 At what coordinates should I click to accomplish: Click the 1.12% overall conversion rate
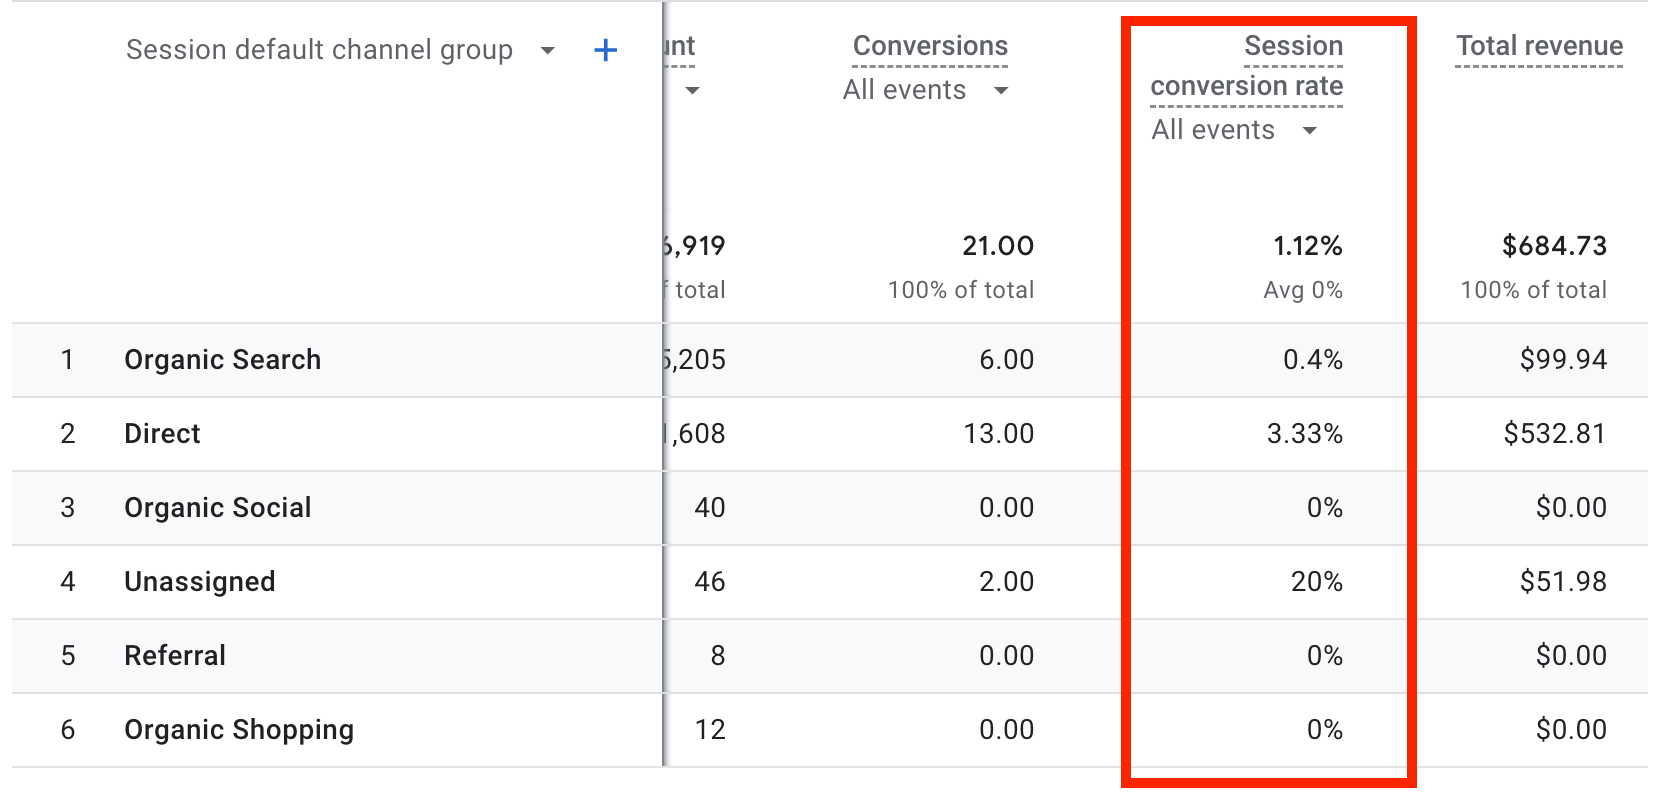(1307, 246)
